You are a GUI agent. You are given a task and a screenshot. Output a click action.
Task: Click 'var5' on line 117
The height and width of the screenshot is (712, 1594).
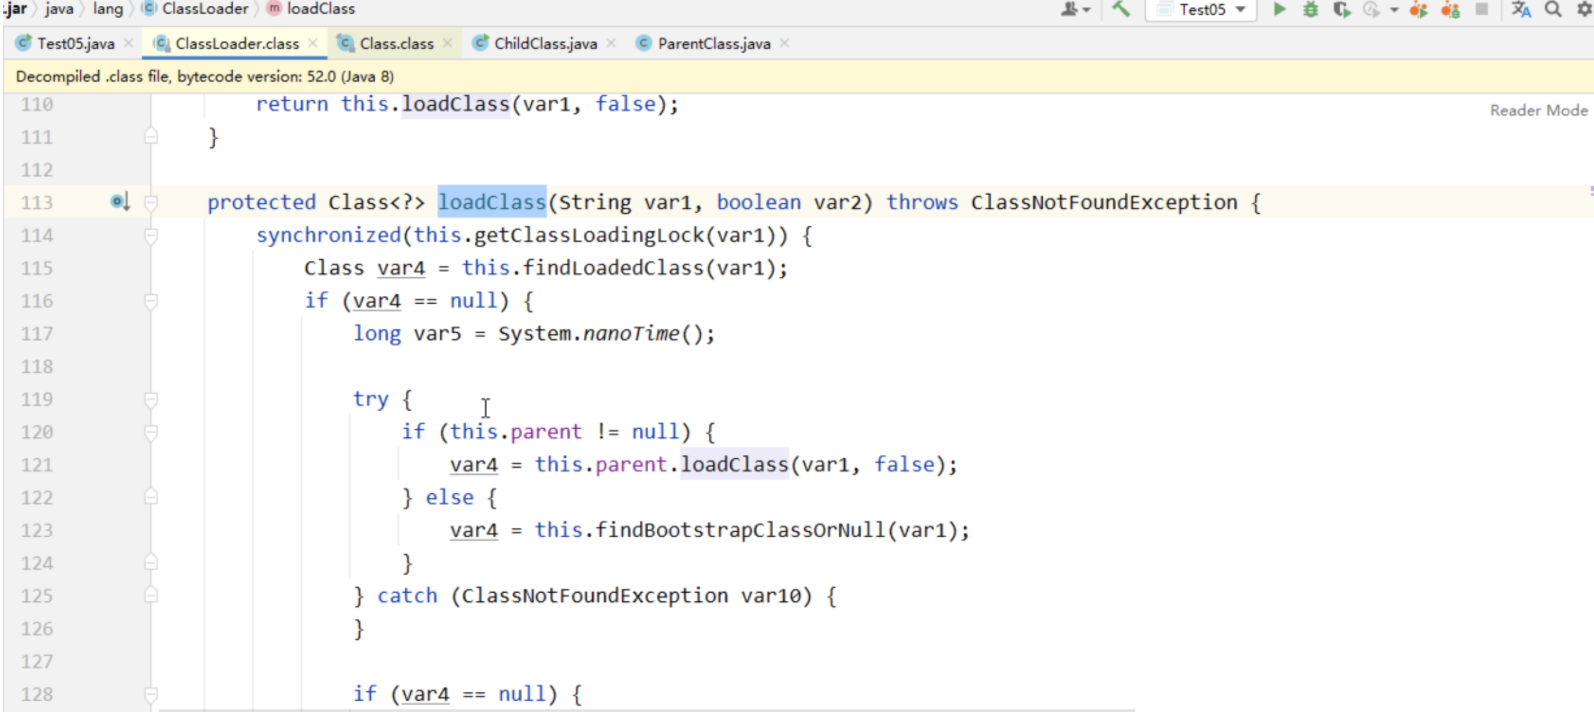[x=437, y=334]
